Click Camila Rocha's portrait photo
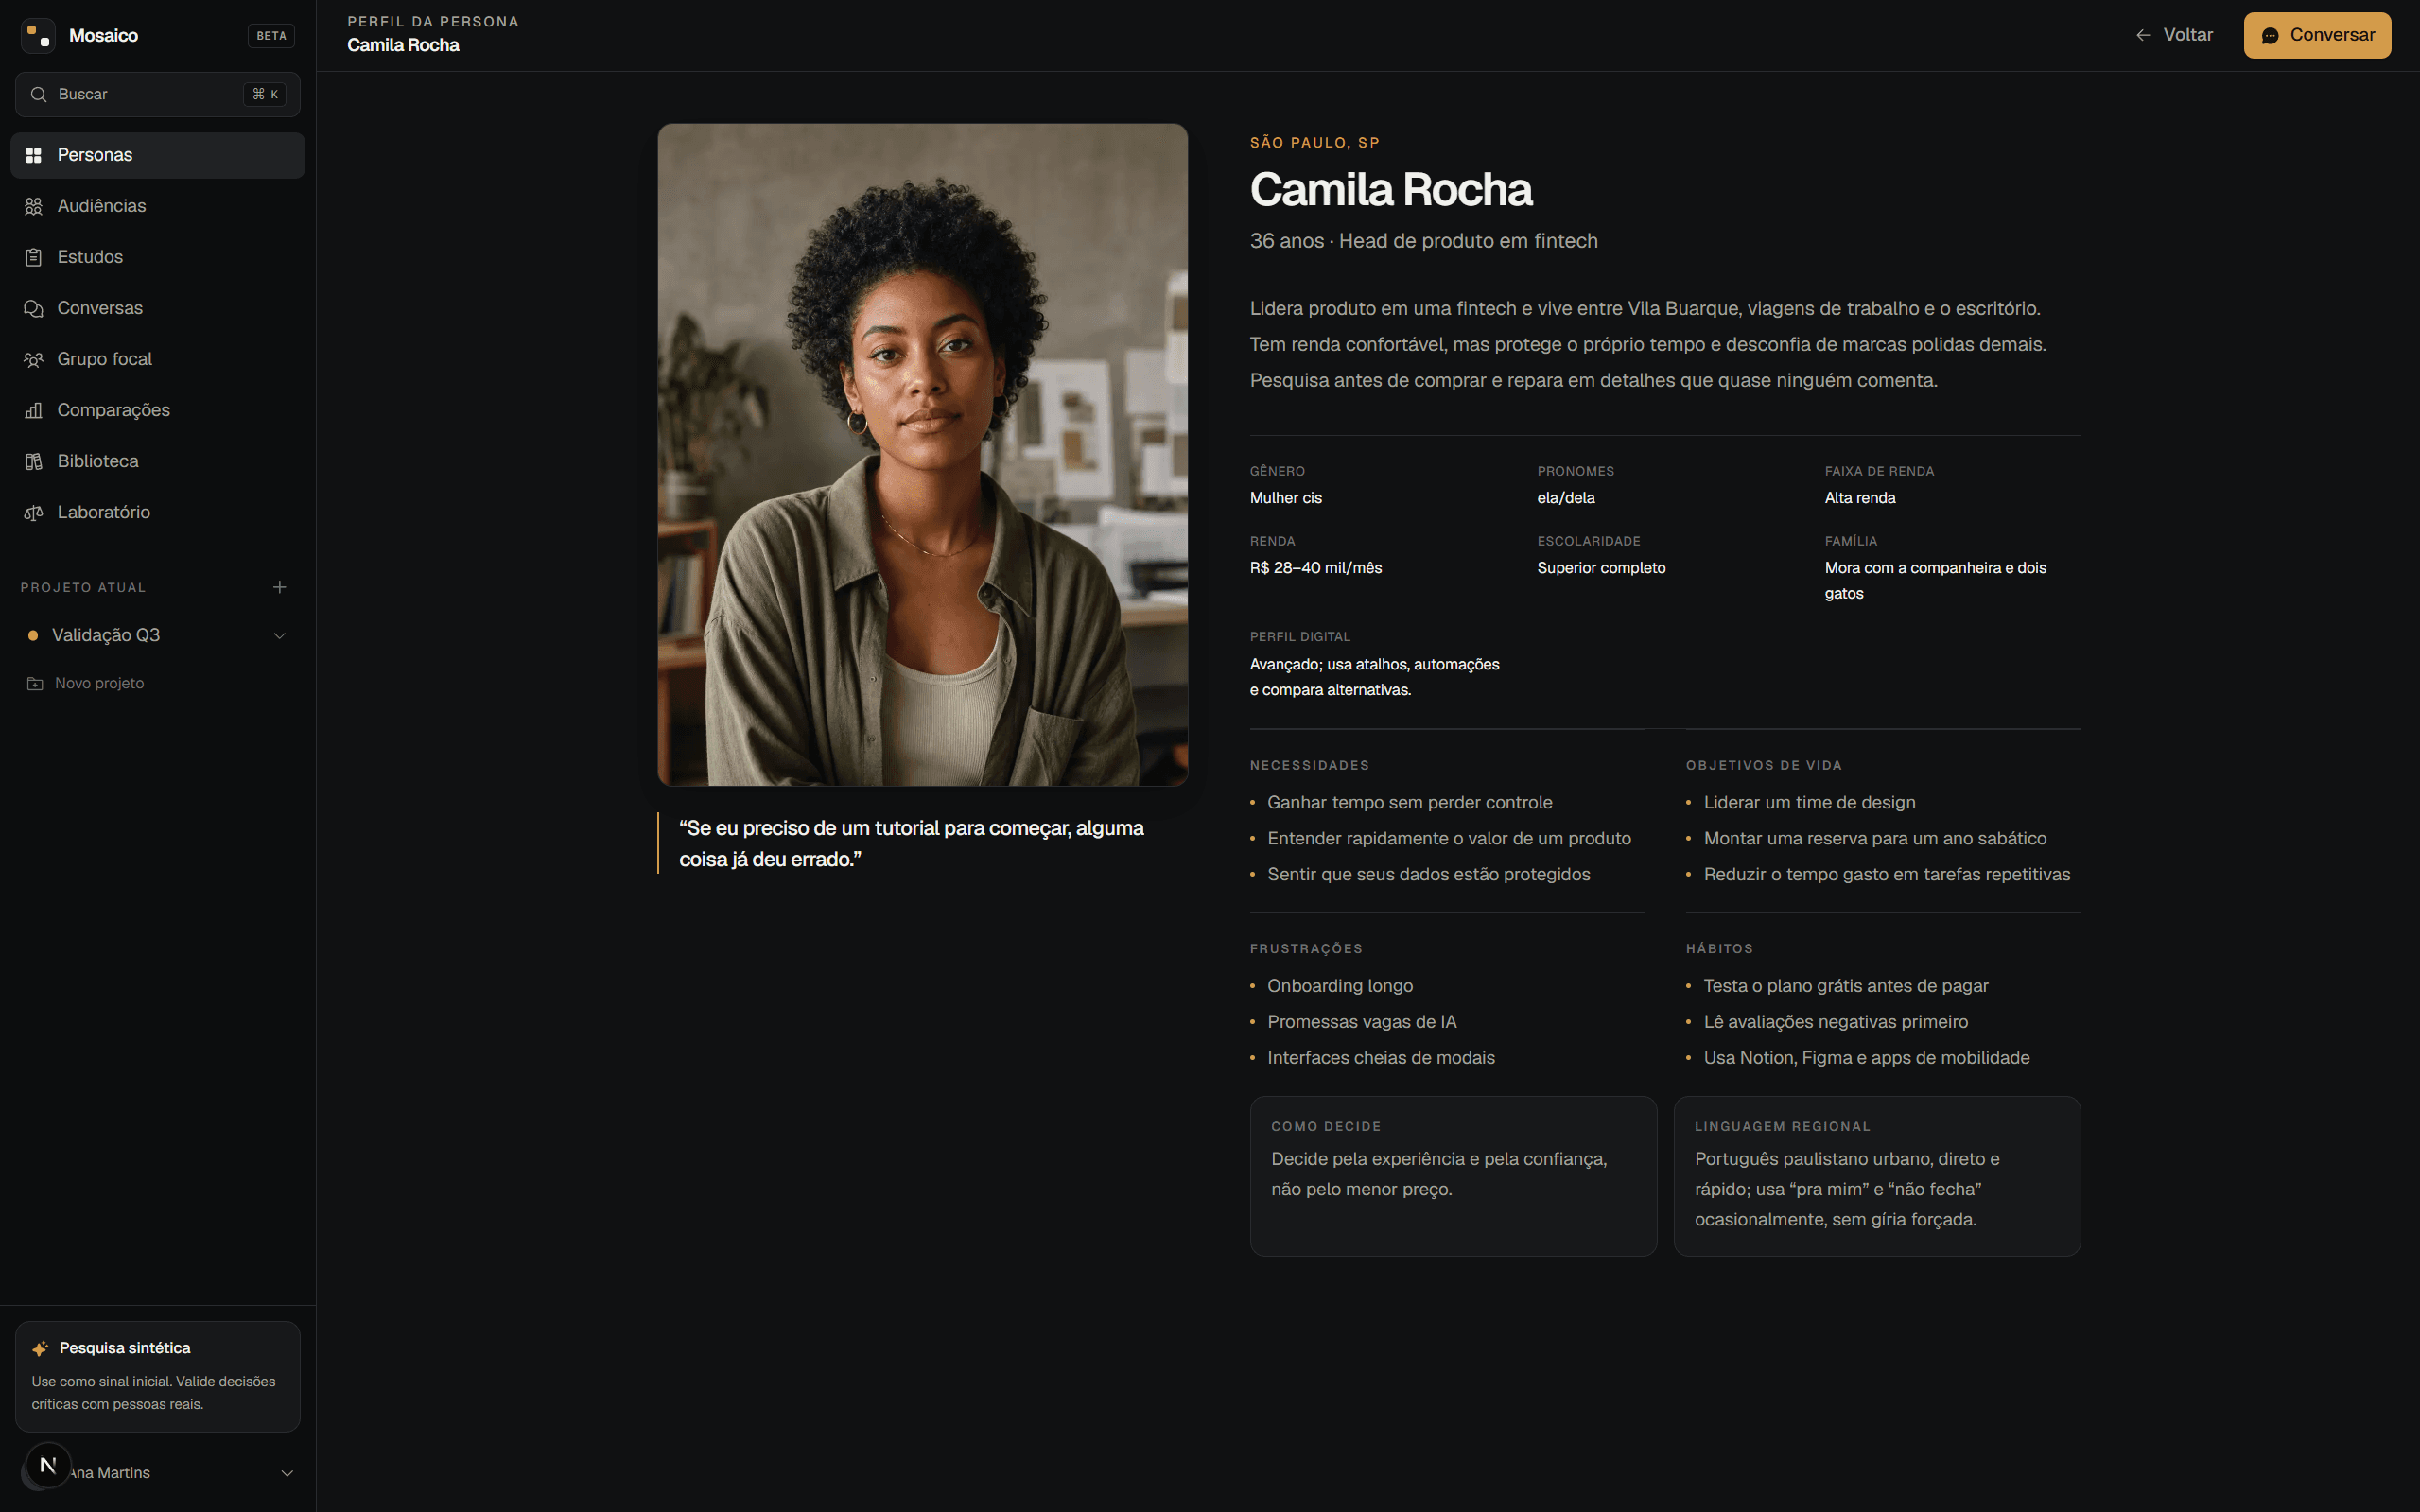Viewport: 2420px width, 1512px height. pos(922,455)
